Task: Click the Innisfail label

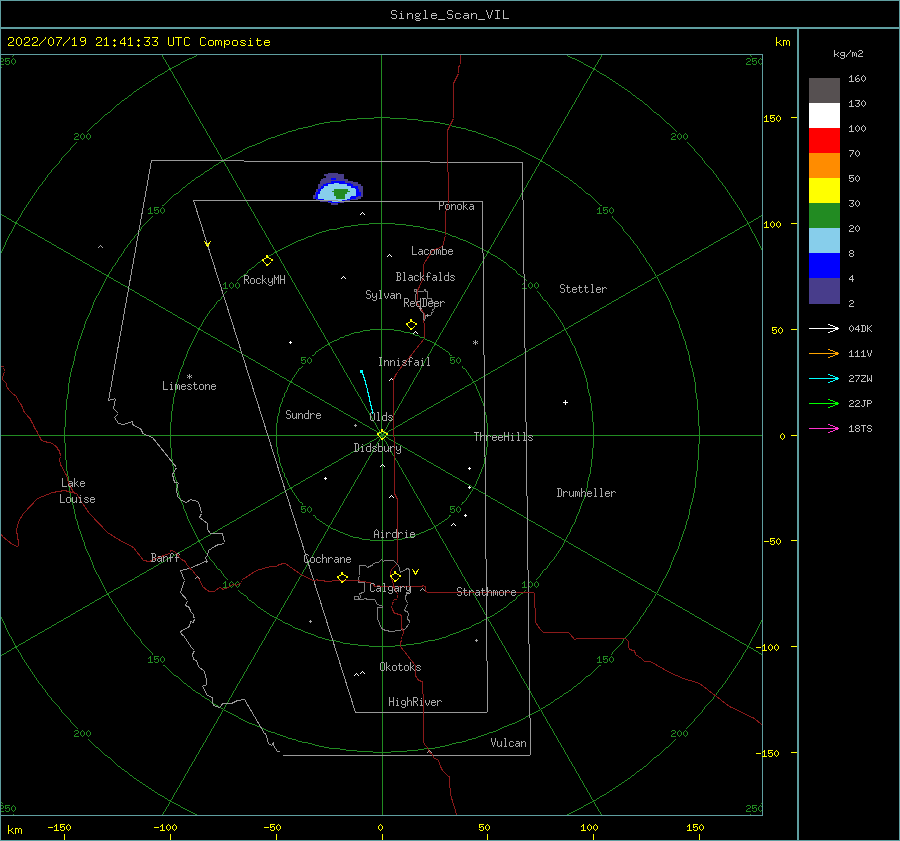Action: tap(404, 362)
